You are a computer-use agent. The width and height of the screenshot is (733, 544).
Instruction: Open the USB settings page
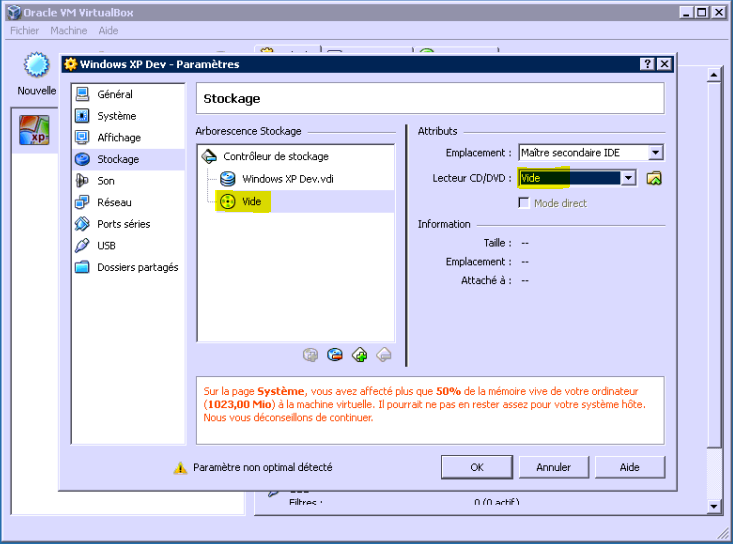coord(106,245)
